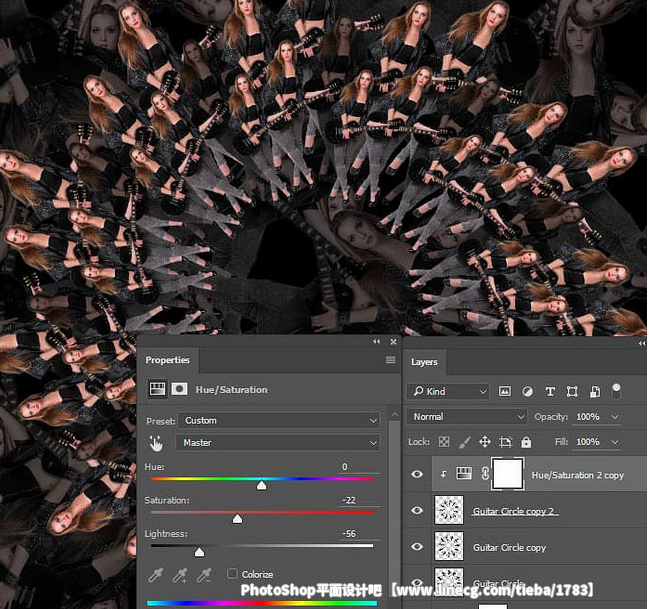Enable the Colorize checkbox
649x609 pixels.
coord(232,573)
